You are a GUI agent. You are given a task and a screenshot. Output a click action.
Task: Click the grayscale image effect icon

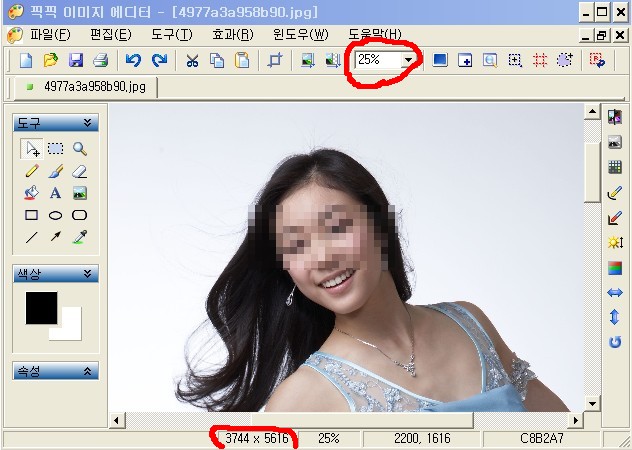[615, 142]
